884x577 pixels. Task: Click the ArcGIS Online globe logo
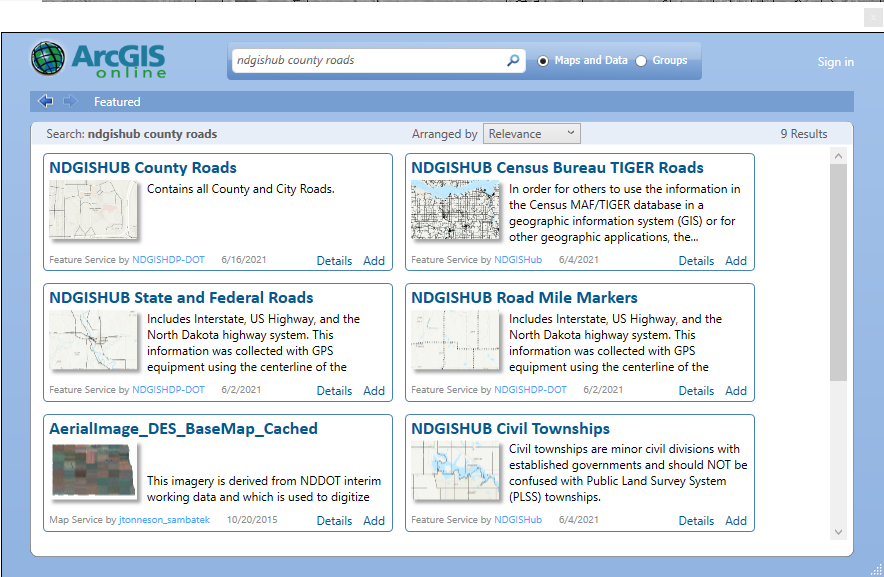48,58
